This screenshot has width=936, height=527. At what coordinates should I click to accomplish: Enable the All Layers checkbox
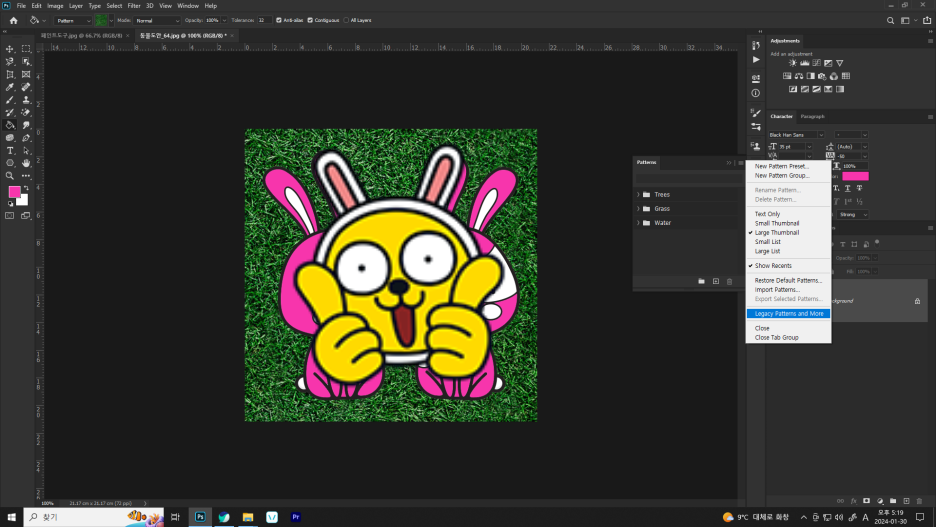(346, 20)
